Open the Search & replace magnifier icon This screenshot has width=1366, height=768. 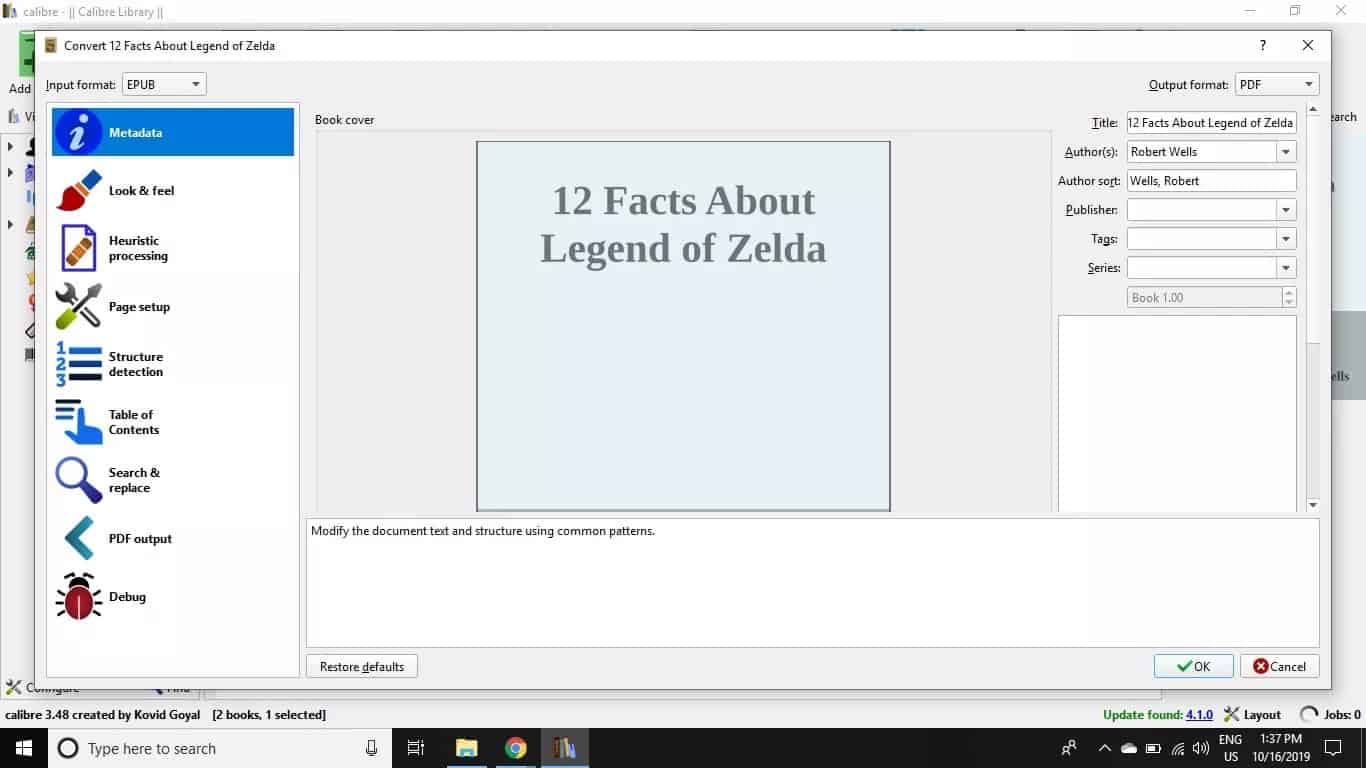(78, 480)
